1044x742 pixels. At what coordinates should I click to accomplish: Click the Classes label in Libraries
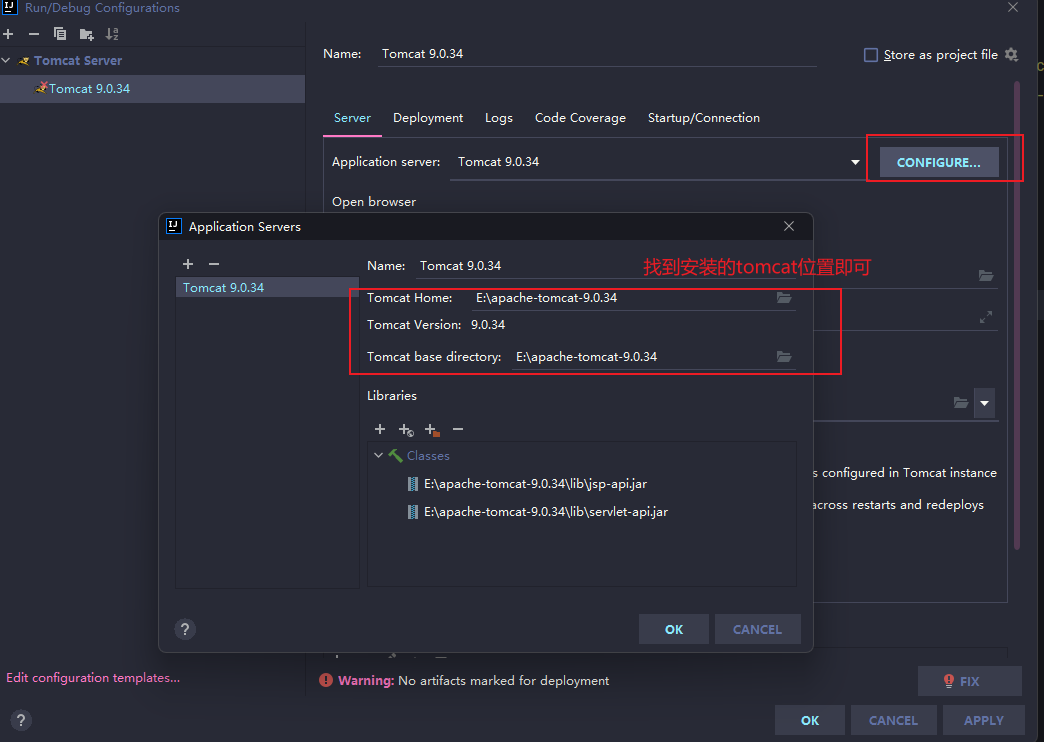click(x=428, y=456)
